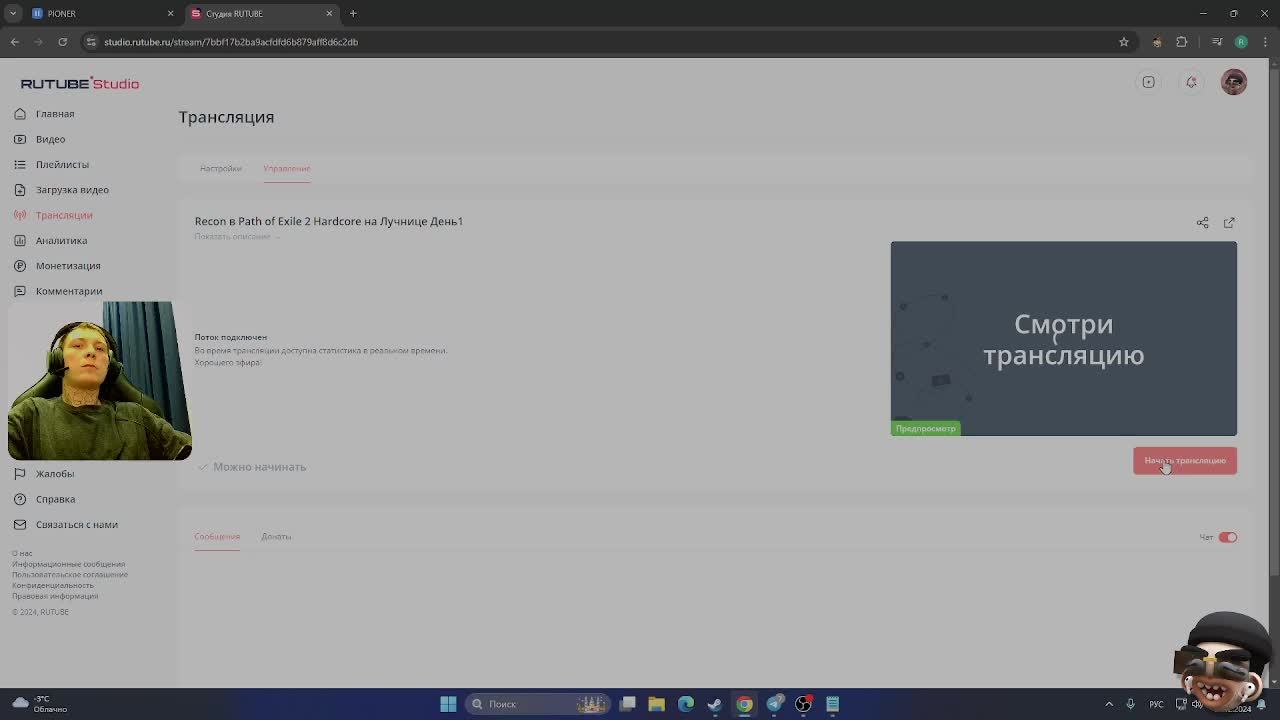Click the RUTUBE Studio logo

[x=80, y=83]
